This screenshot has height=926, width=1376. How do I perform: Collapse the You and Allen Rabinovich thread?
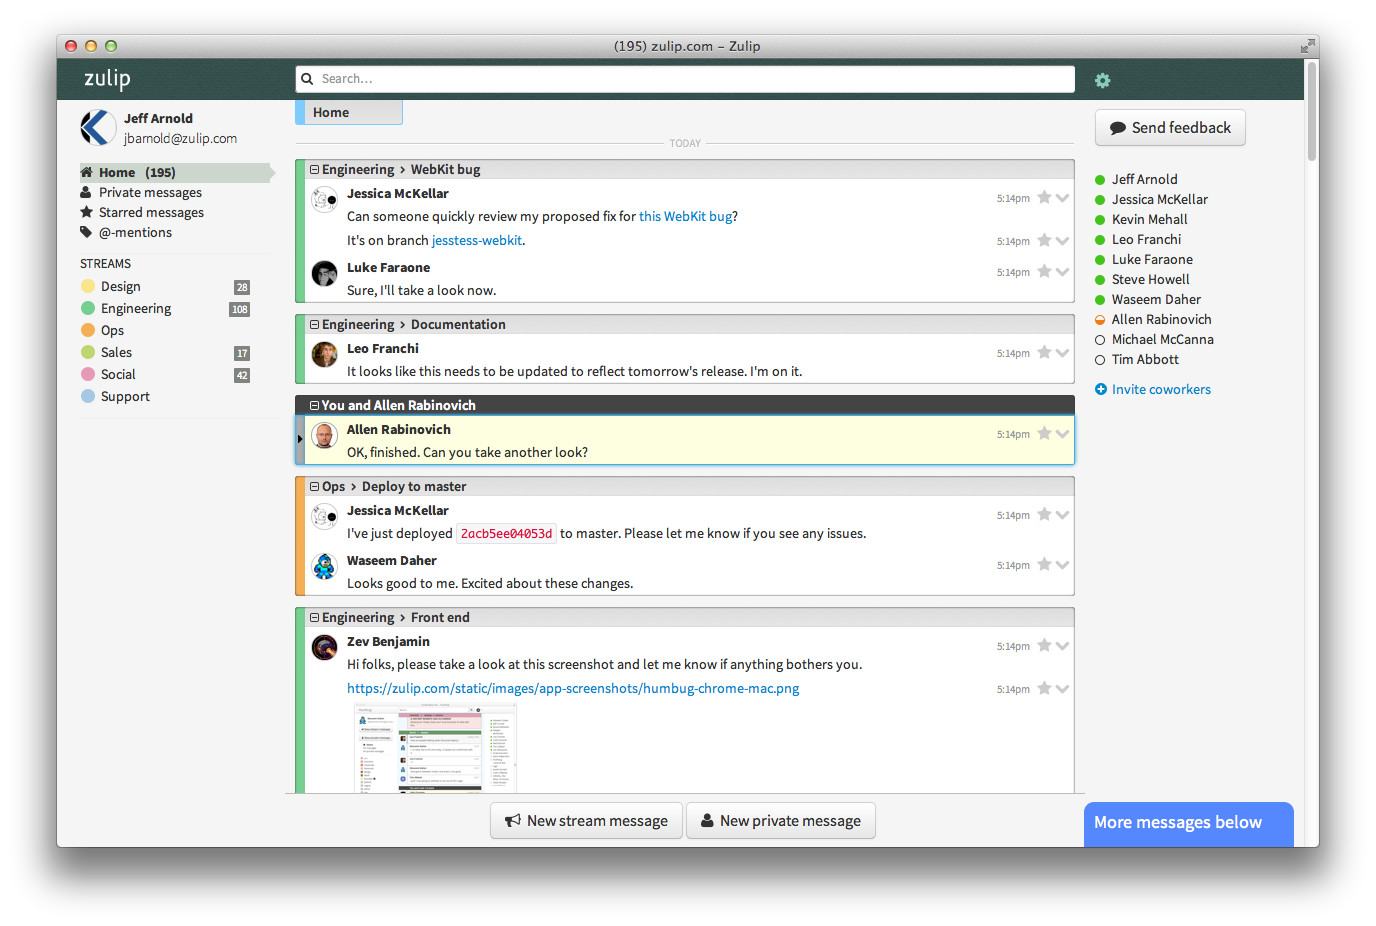tap(314, 406)
